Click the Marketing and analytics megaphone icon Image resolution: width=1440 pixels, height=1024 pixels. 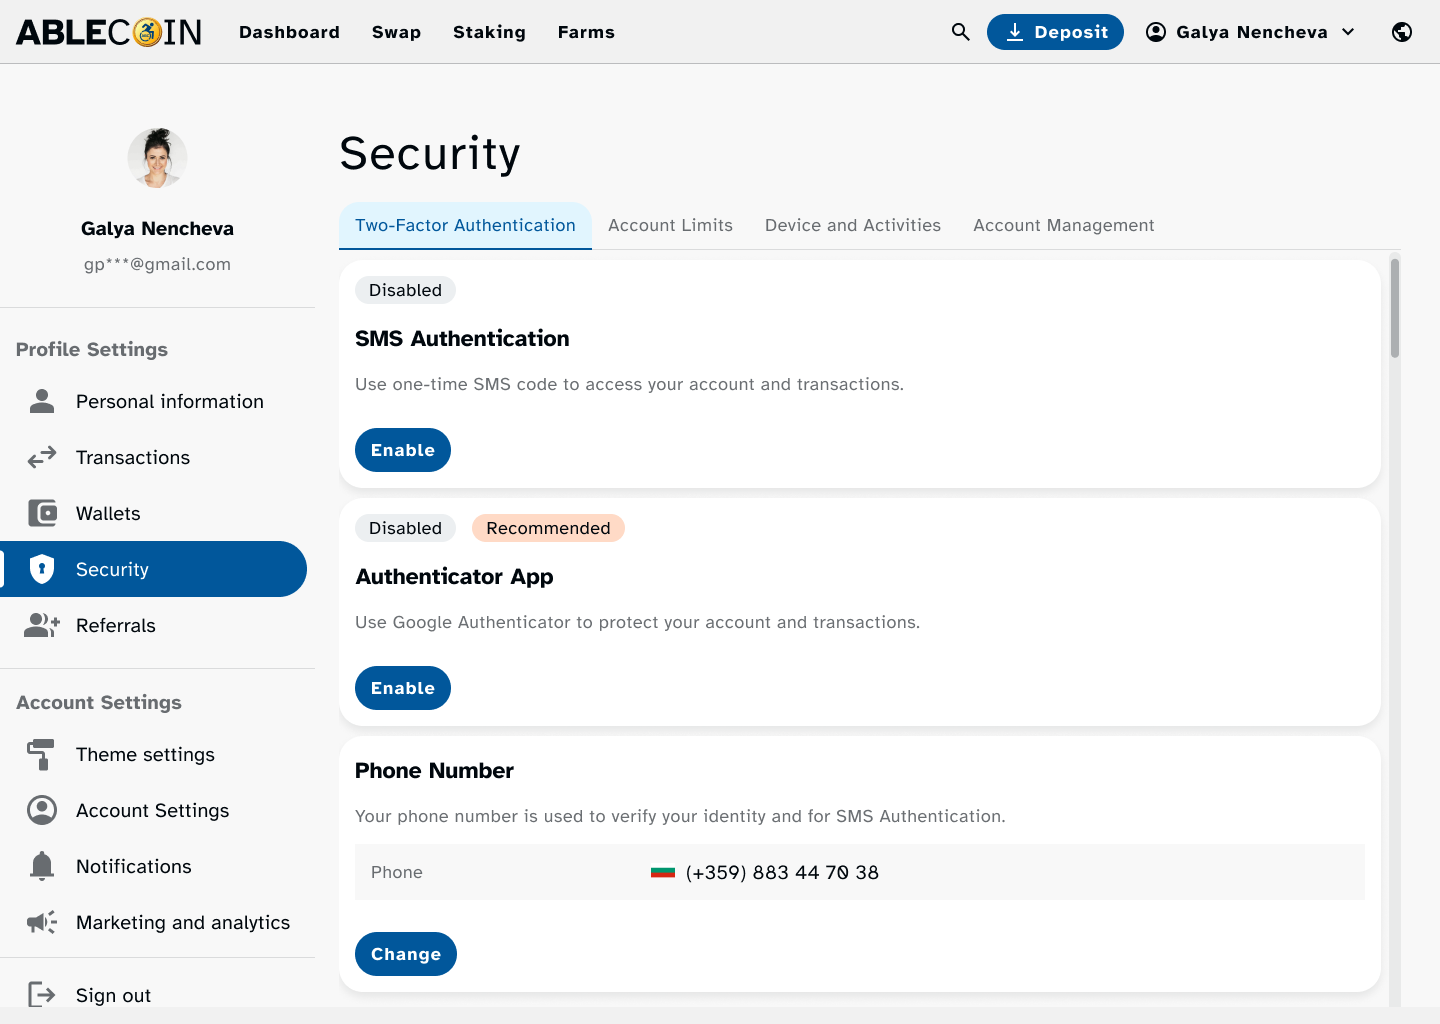(x=42, y=922)
